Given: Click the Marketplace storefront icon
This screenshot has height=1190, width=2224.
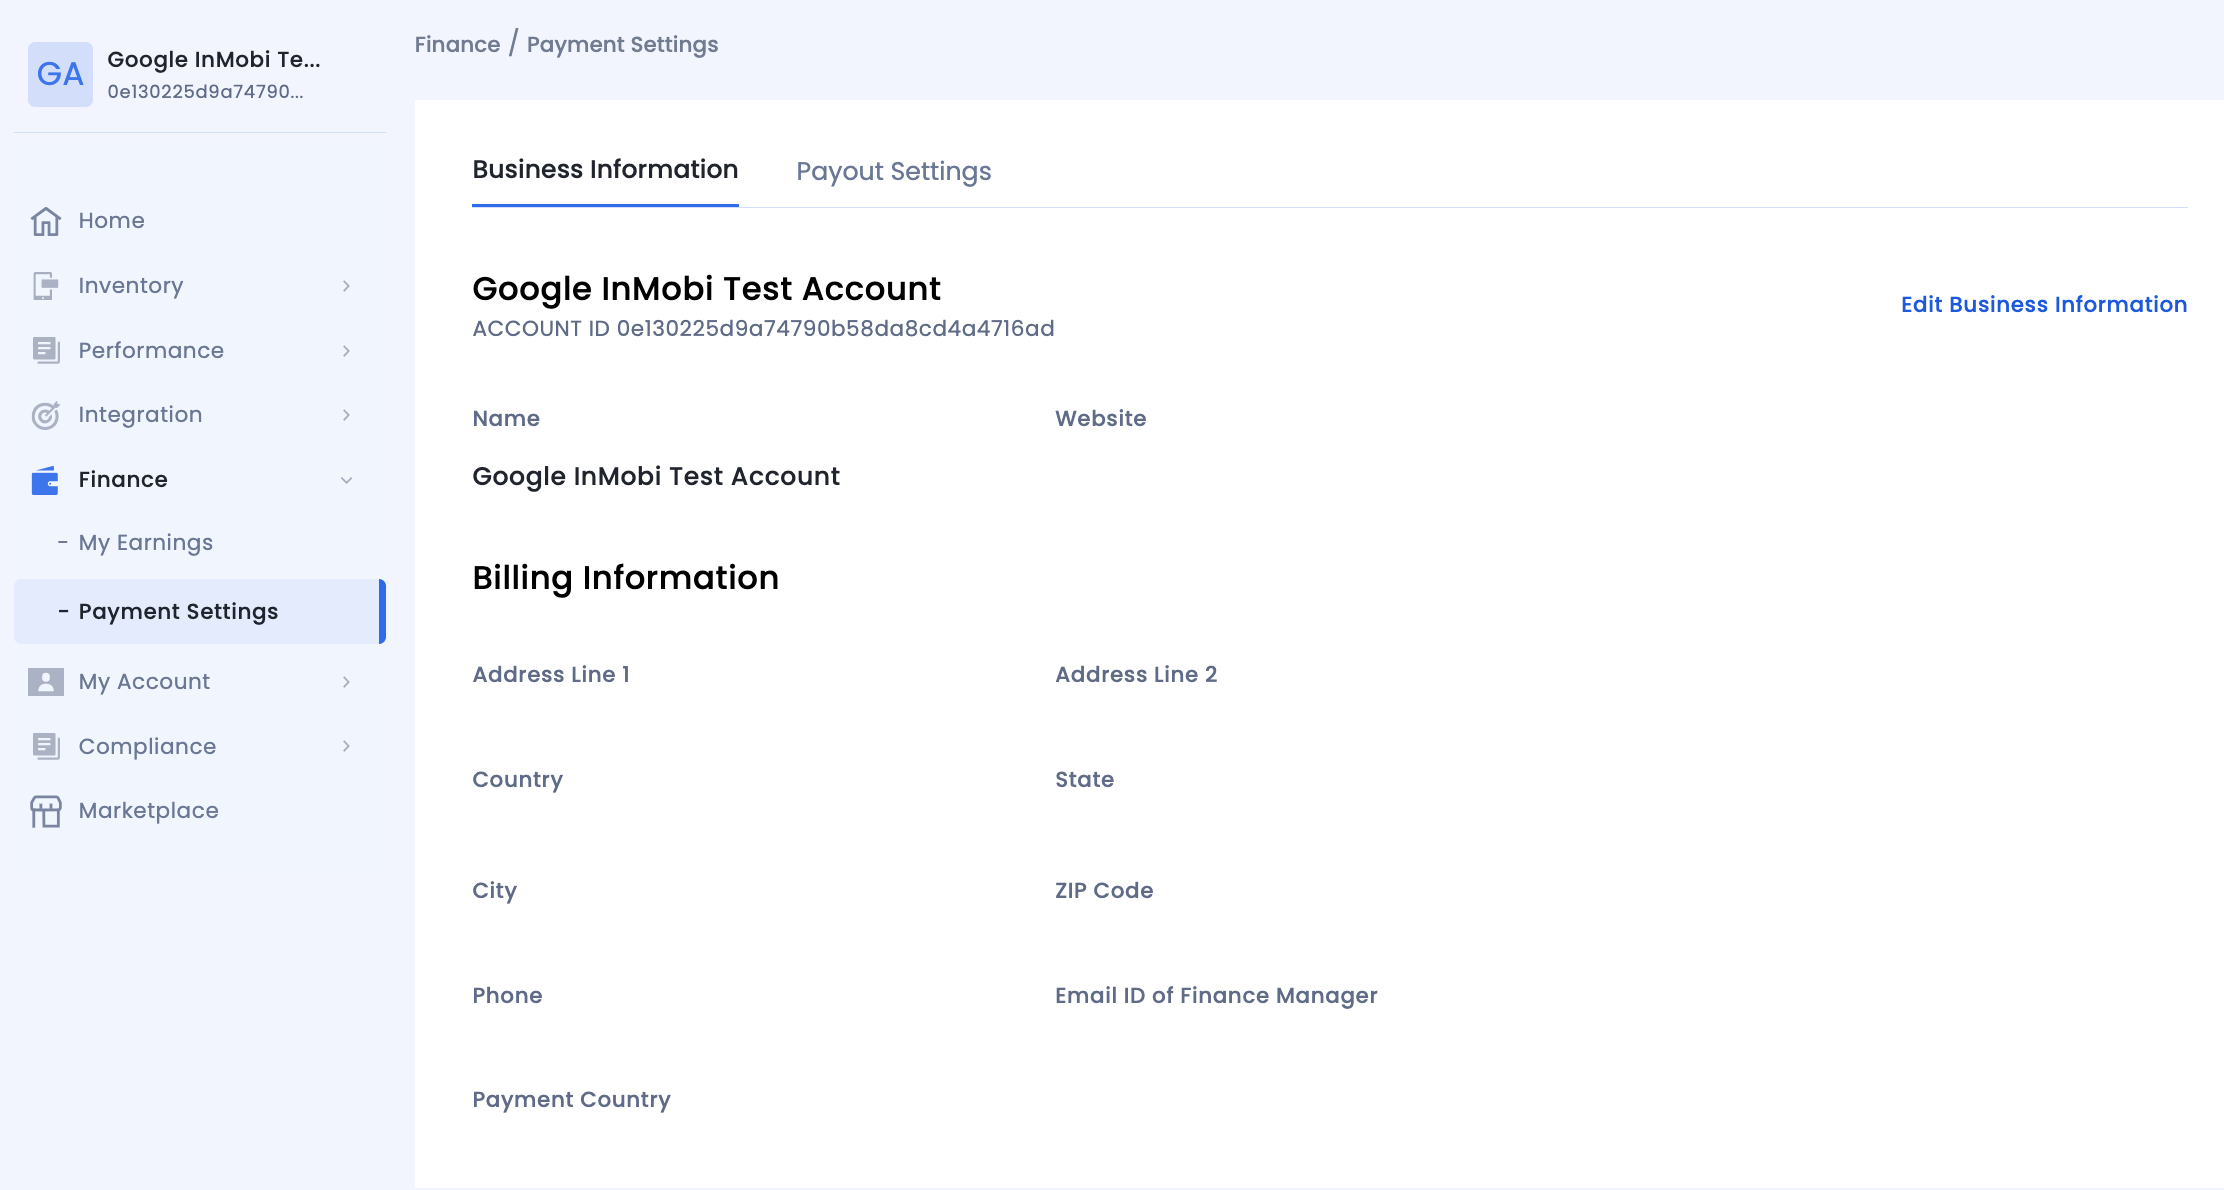Looking at the screenshot, I should (46, 811).
